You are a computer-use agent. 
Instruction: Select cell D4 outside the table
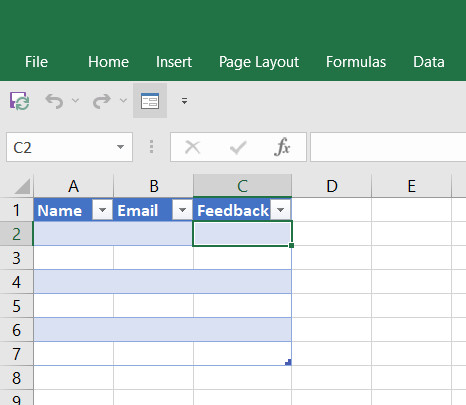pos(332,282)
